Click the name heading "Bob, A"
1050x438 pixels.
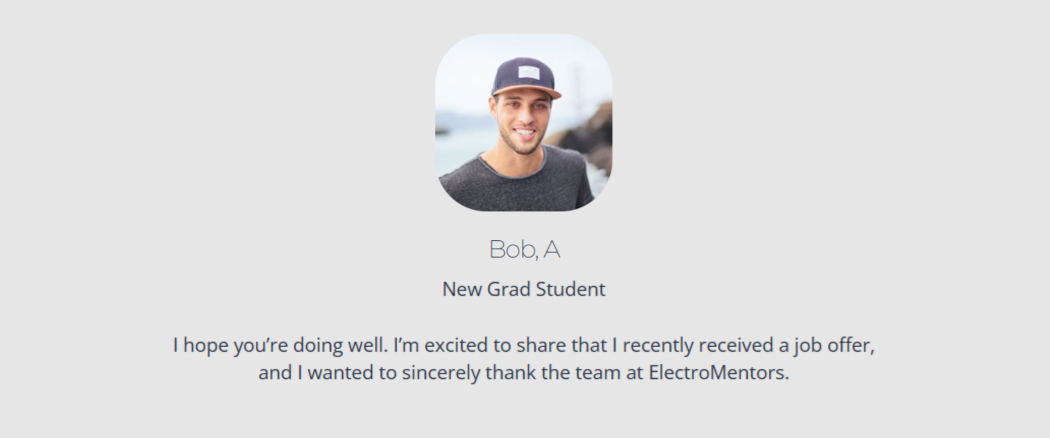pos(524,249)
